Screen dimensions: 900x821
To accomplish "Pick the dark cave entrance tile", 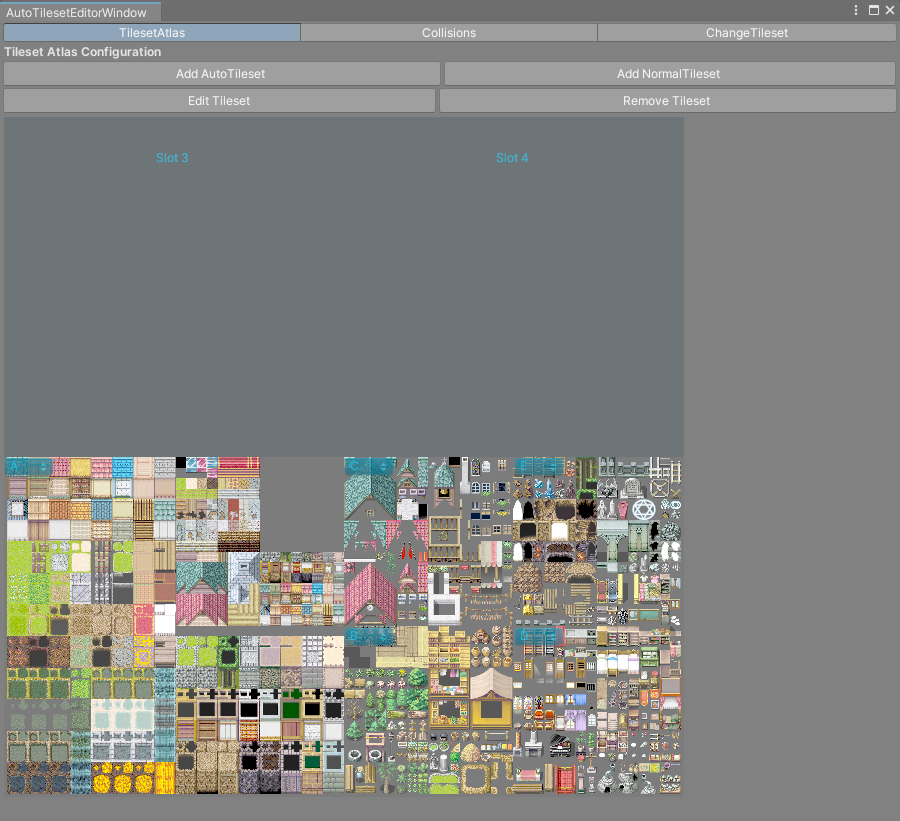I will pos(585,509).
